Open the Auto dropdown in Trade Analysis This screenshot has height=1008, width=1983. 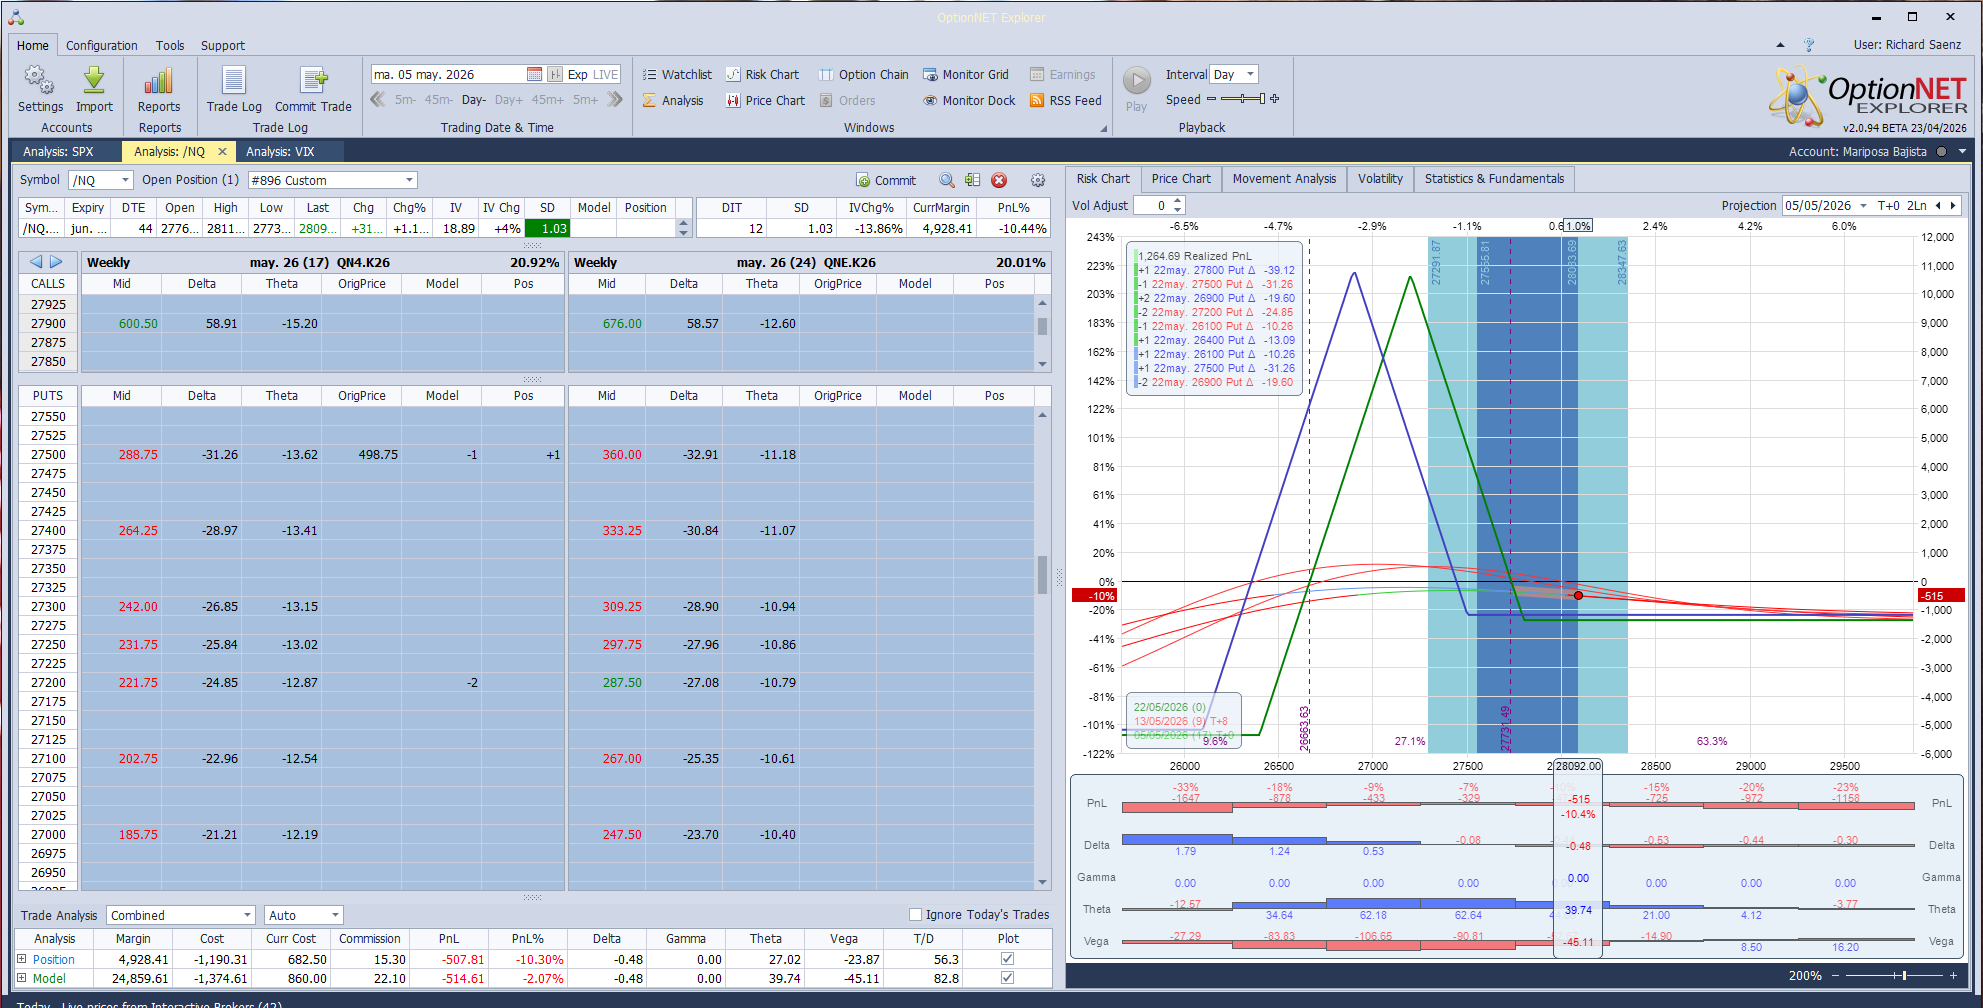click(x=335, y=915)
